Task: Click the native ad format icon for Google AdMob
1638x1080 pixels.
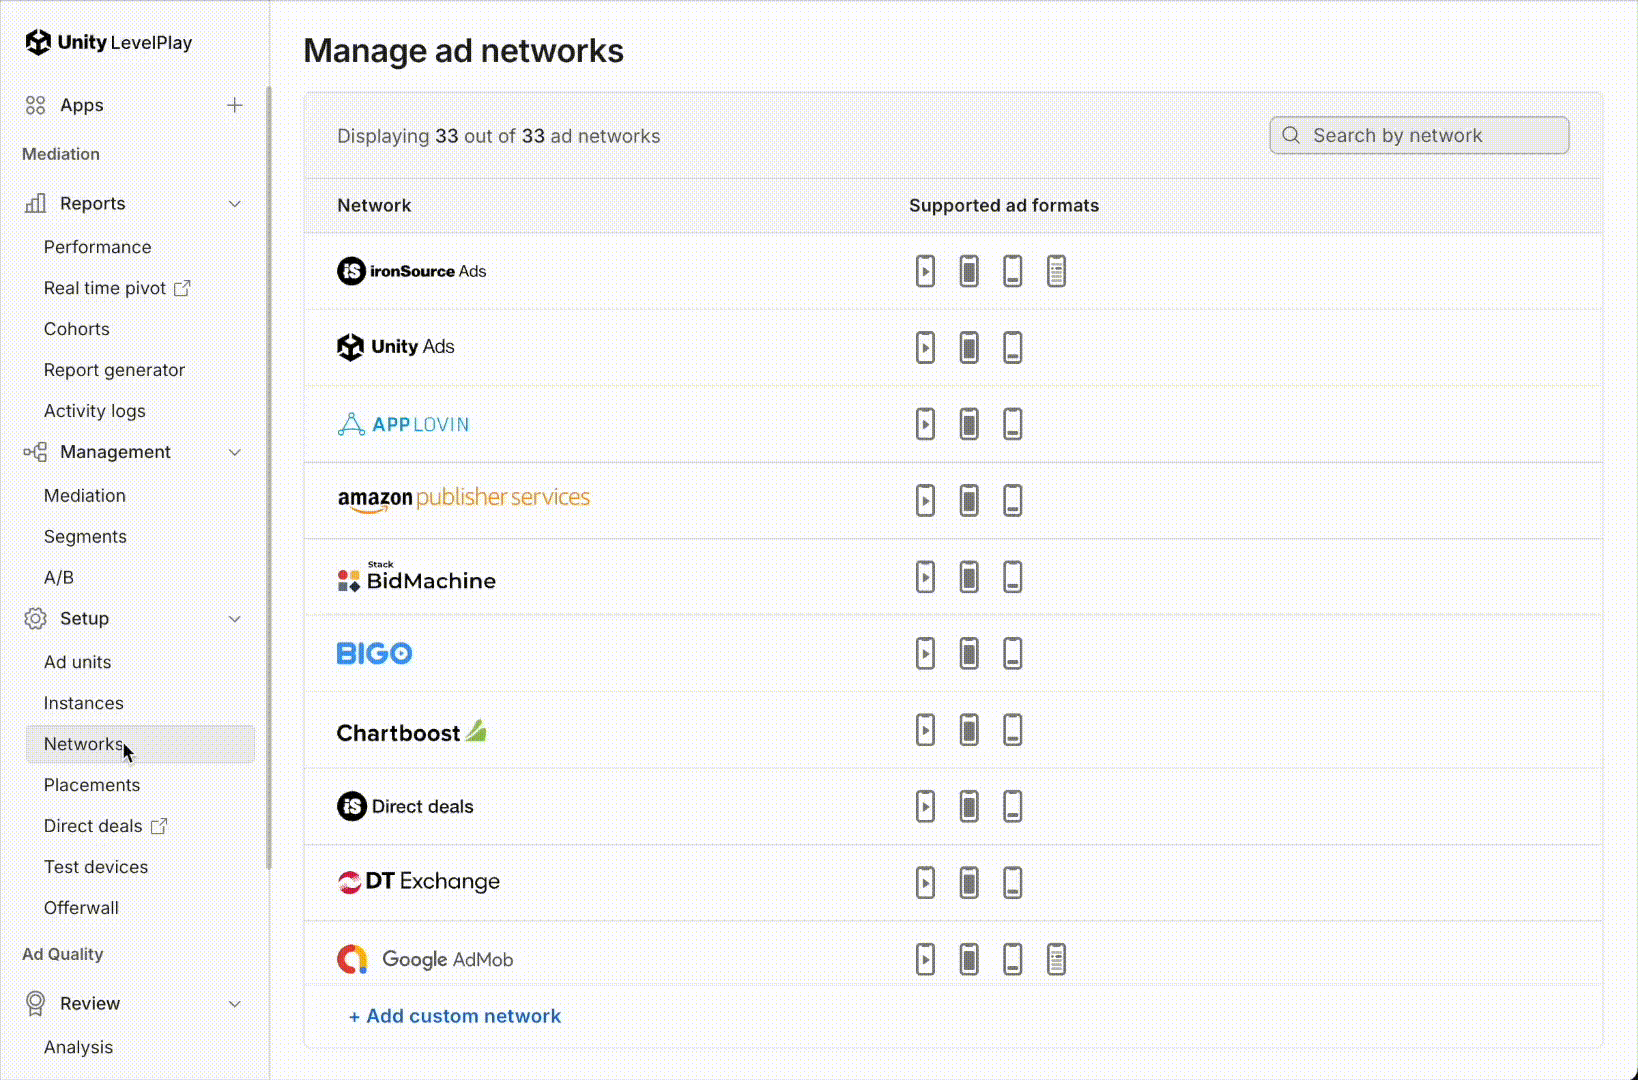Action: coord(1057,959)
